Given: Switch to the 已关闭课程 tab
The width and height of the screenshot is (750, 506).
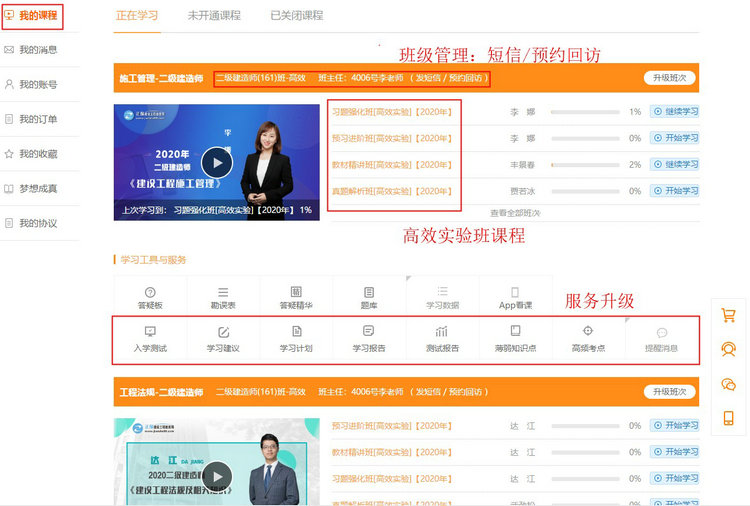Looking at the screenshot, I should click(x=297, y=16).
